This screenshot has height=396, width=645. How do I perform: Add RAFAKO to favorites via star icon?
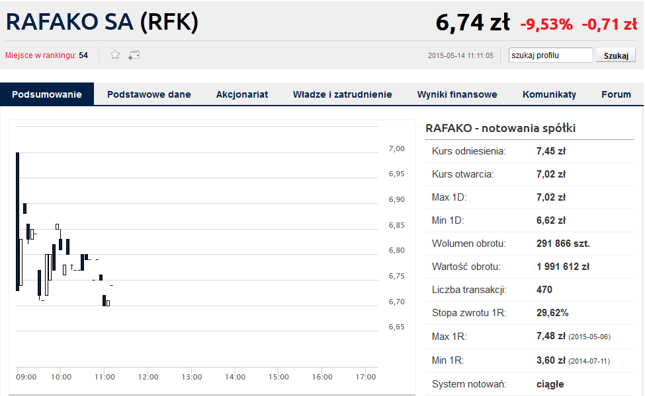(x=115, y=55)
